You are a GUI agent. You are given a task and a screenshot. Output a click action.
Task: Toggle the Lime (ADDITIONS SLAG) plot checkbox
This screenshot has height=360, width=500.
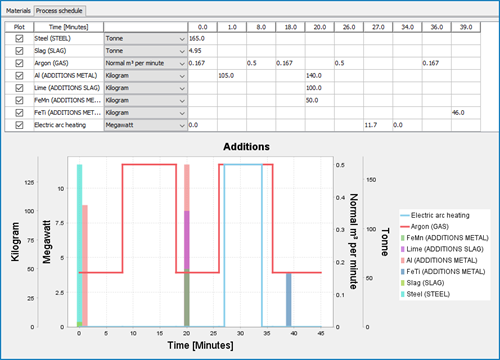(19, 88)
